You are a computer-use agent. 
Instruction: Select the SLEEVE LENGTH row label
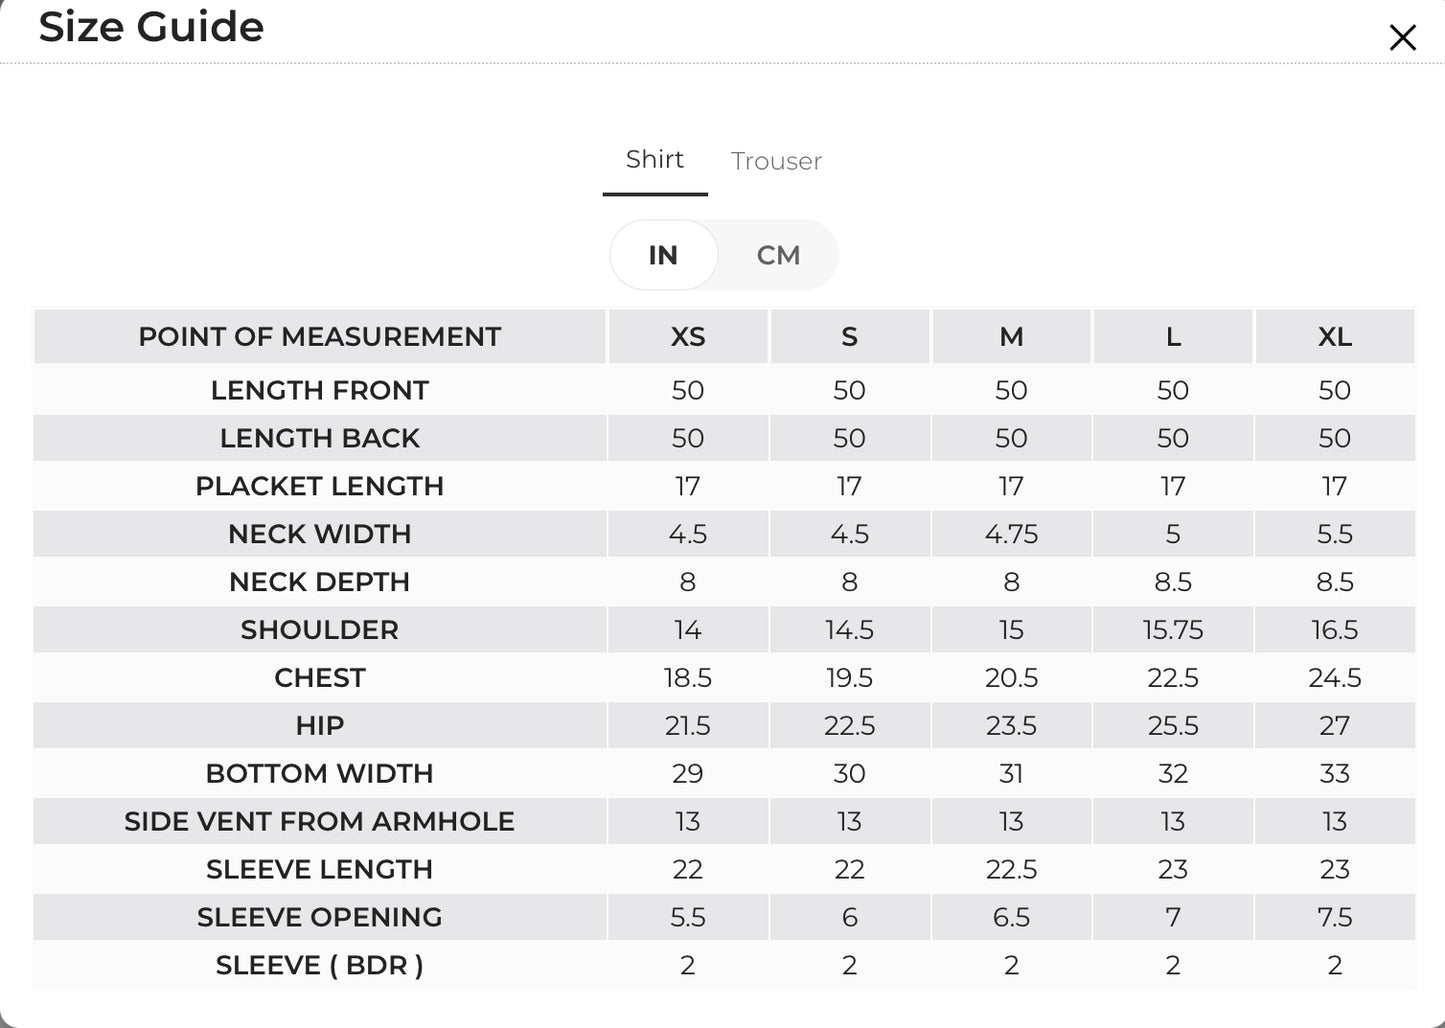pyautogui.click(x=320, y=870)
